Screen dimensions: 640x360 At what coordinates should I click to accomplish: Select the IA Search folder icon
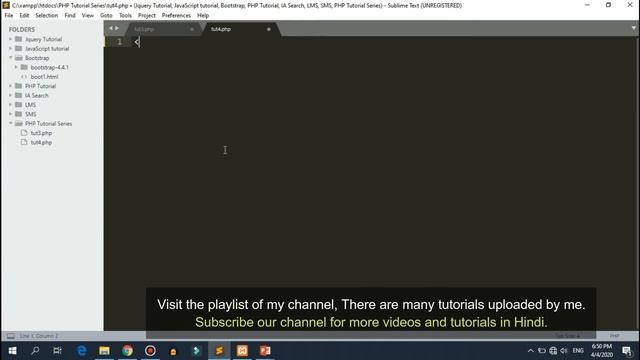point(18,96)
